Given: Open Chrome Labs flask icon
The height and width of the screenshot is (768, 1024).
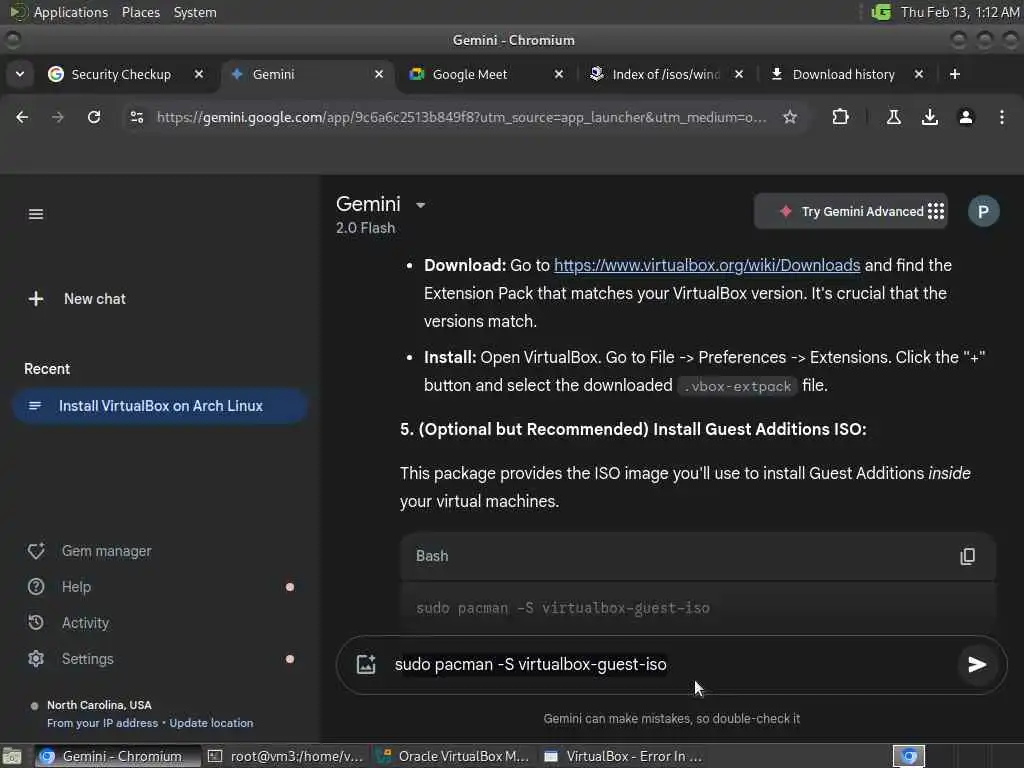Looking at the screenshot, I should point(894,118).
